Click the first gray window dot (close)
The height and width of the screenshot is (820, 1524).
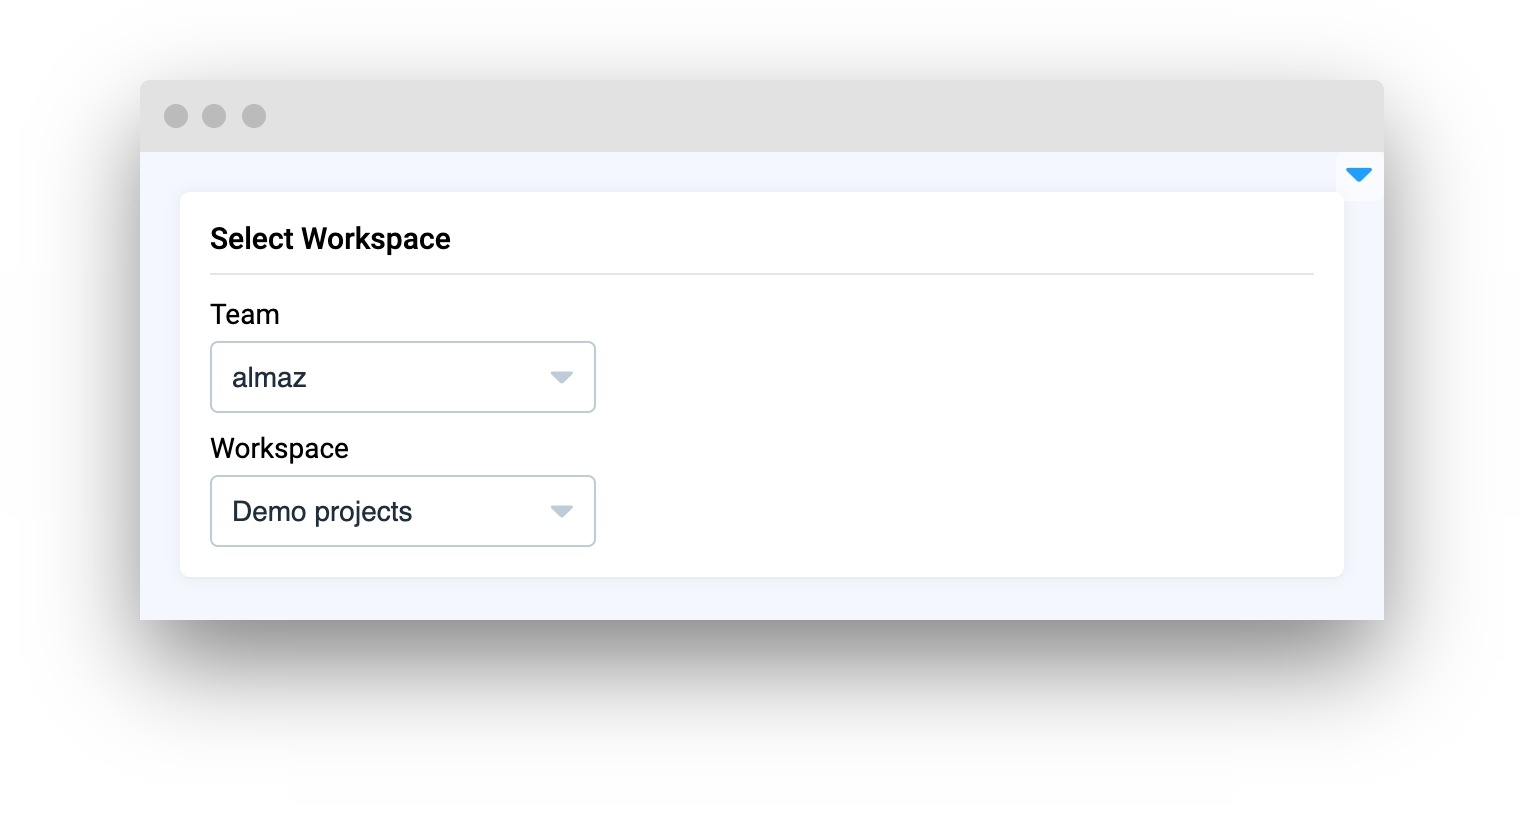click(176, 116)
